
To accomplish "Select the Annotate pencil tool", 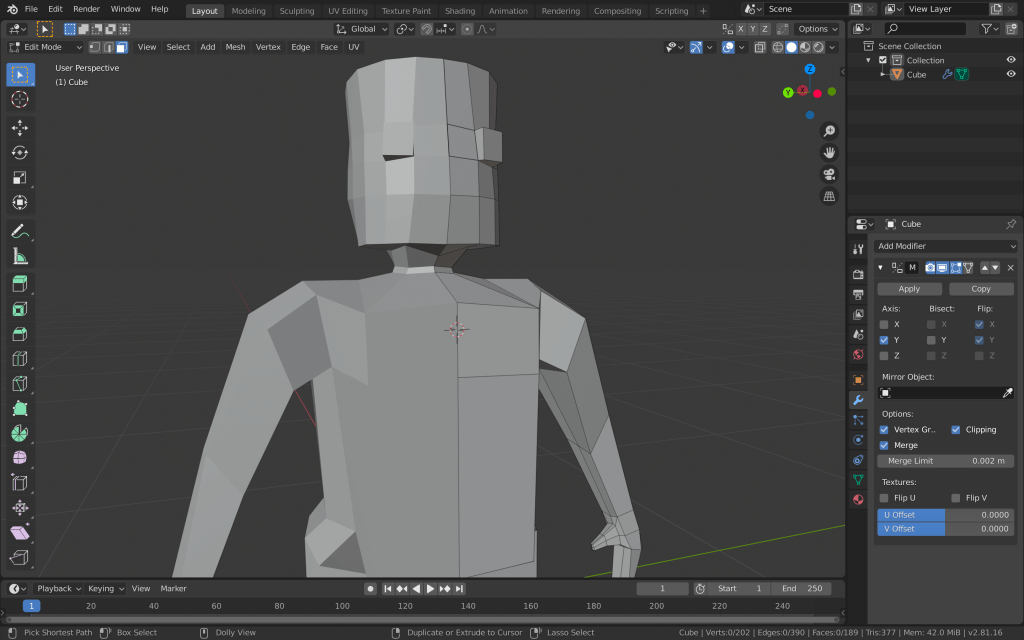I will [x=20, y=231].
